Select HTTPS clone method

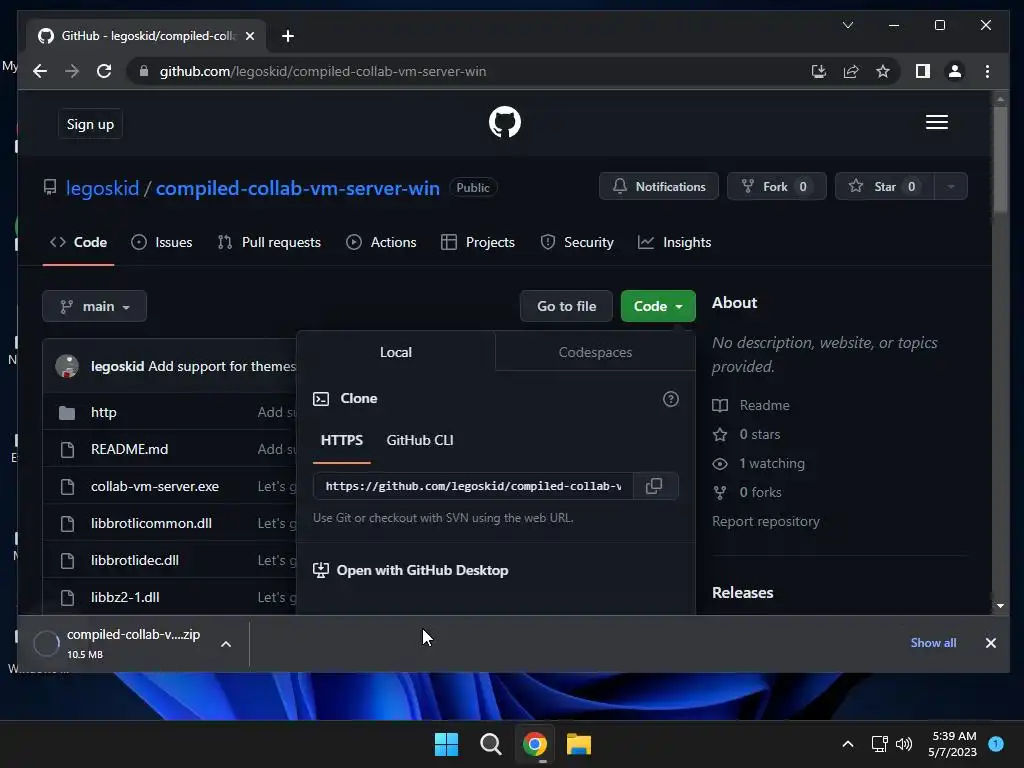click(x=342, y=441)
